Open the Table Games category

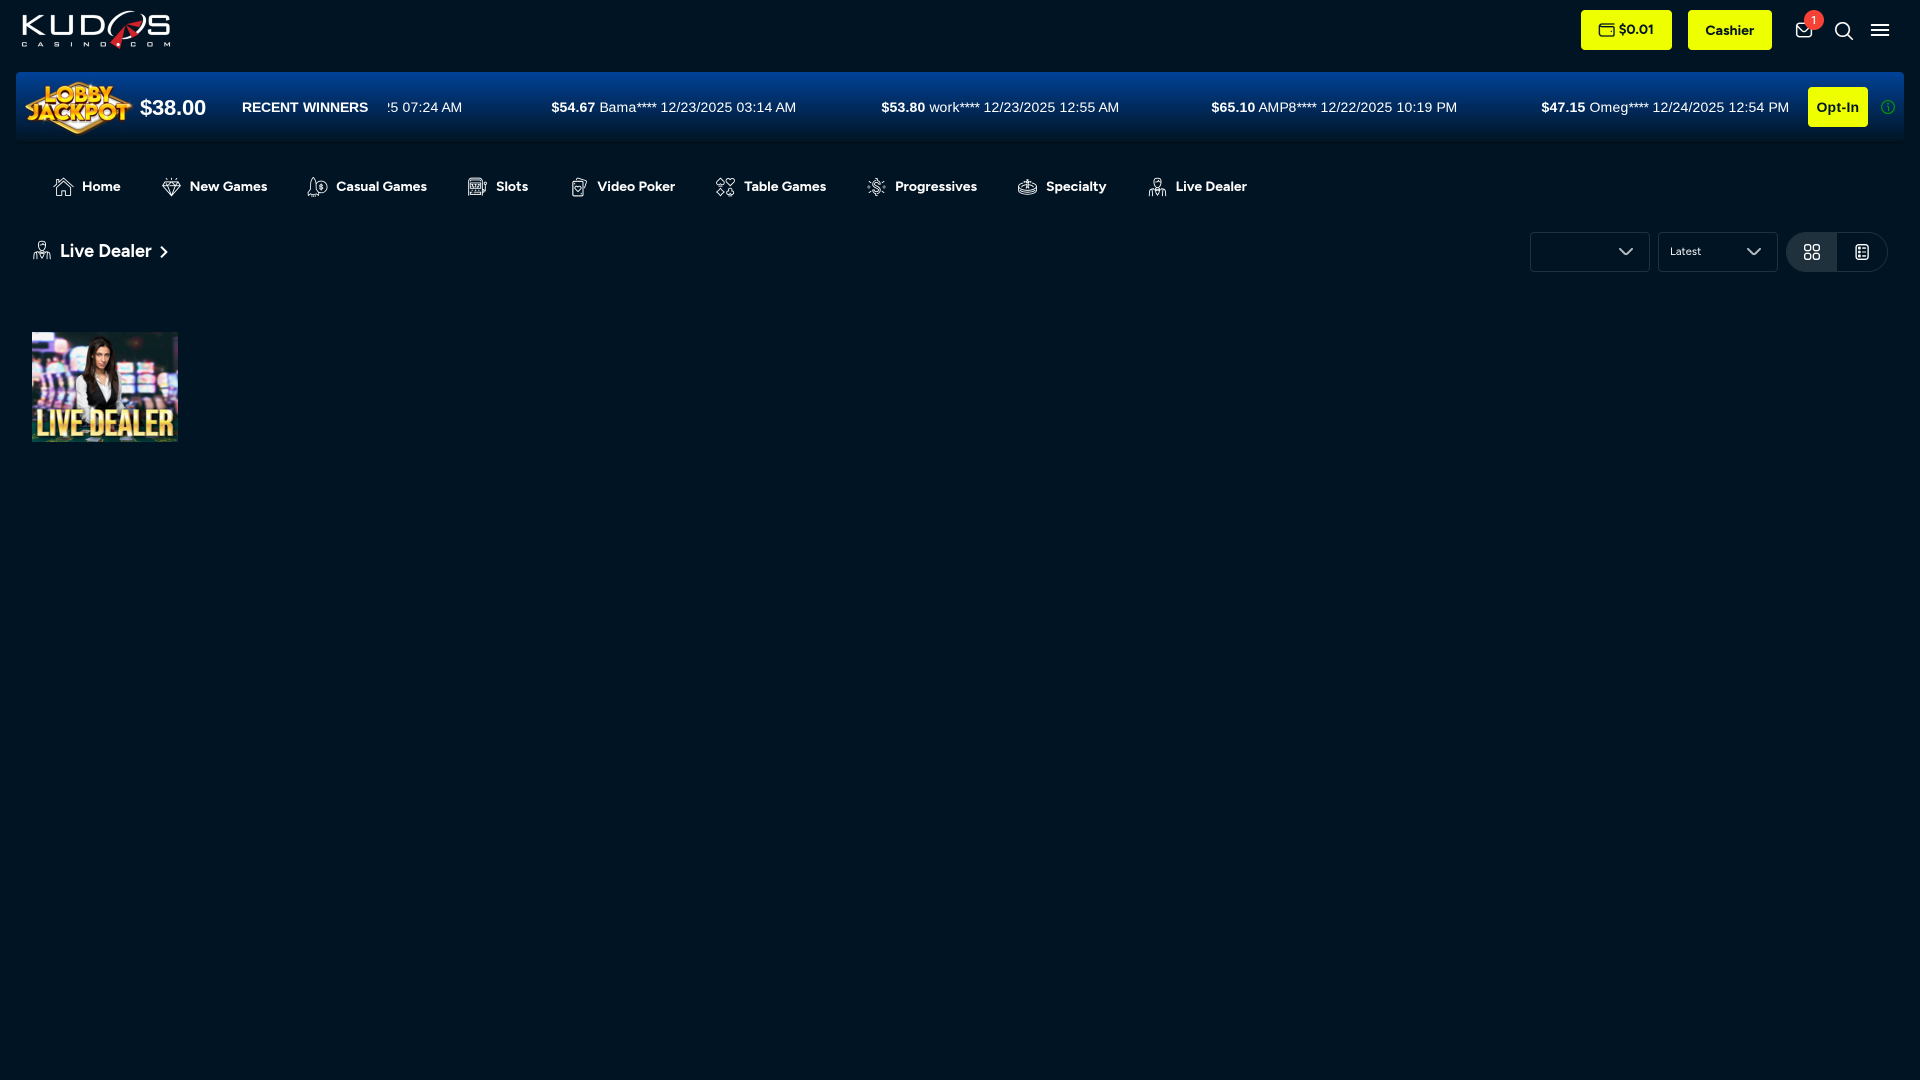(x=771, y=187)
